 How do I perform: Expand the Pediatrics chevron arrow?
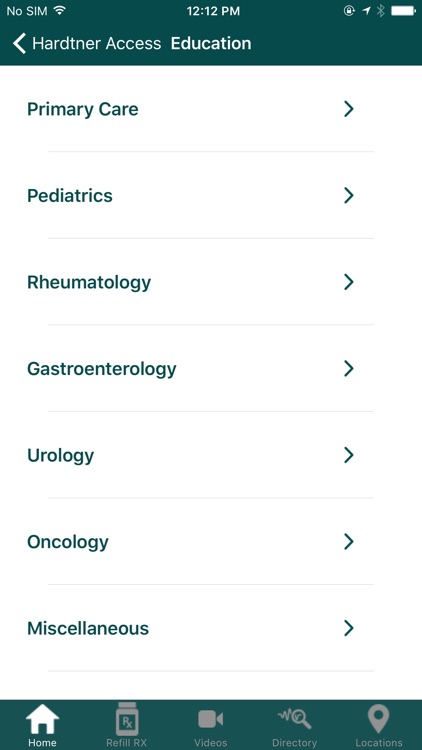349,195
